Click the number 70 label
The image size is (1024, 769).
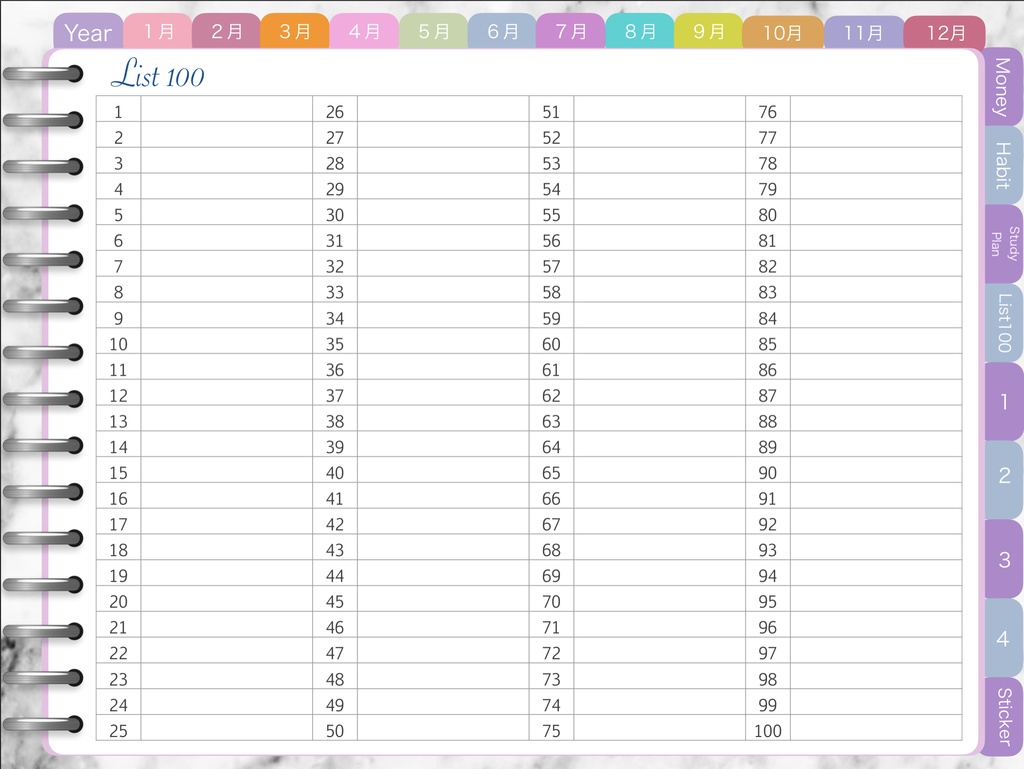(x=551, y=602)
